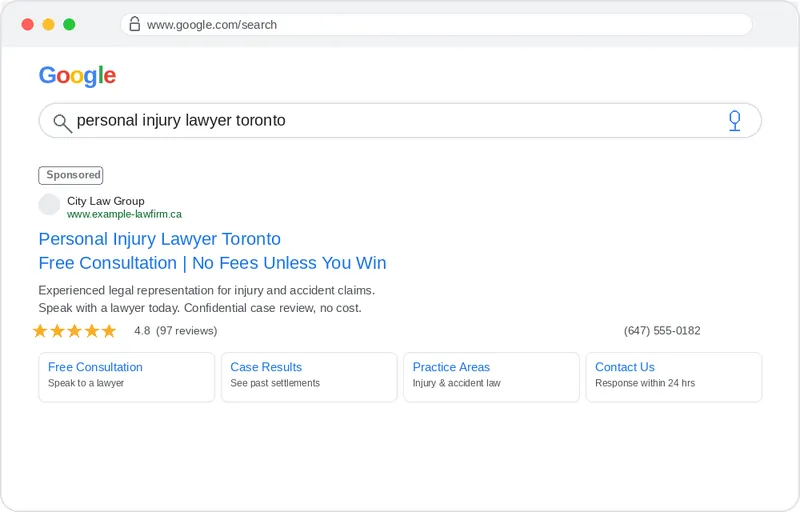
Task: Click 'See past settlements' subtitle text
Action: point(275,383)
